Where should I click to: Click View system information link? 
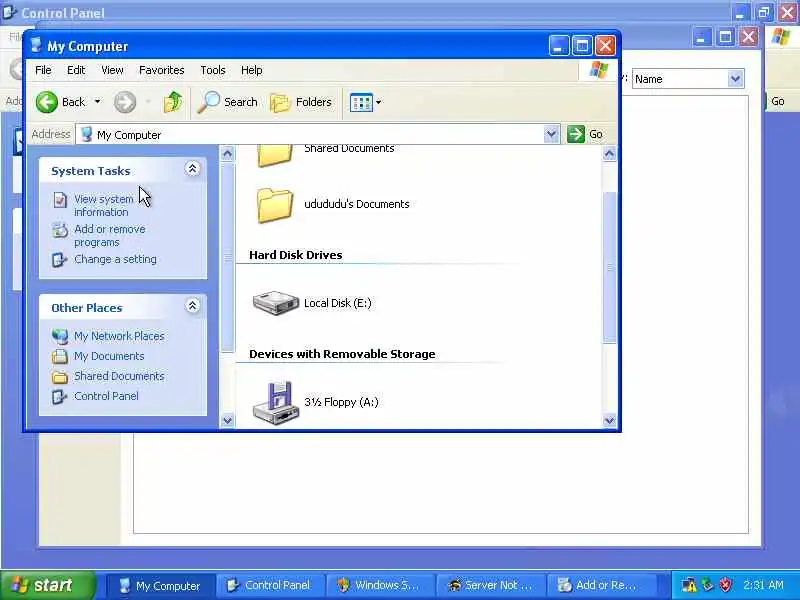(104, 205)
